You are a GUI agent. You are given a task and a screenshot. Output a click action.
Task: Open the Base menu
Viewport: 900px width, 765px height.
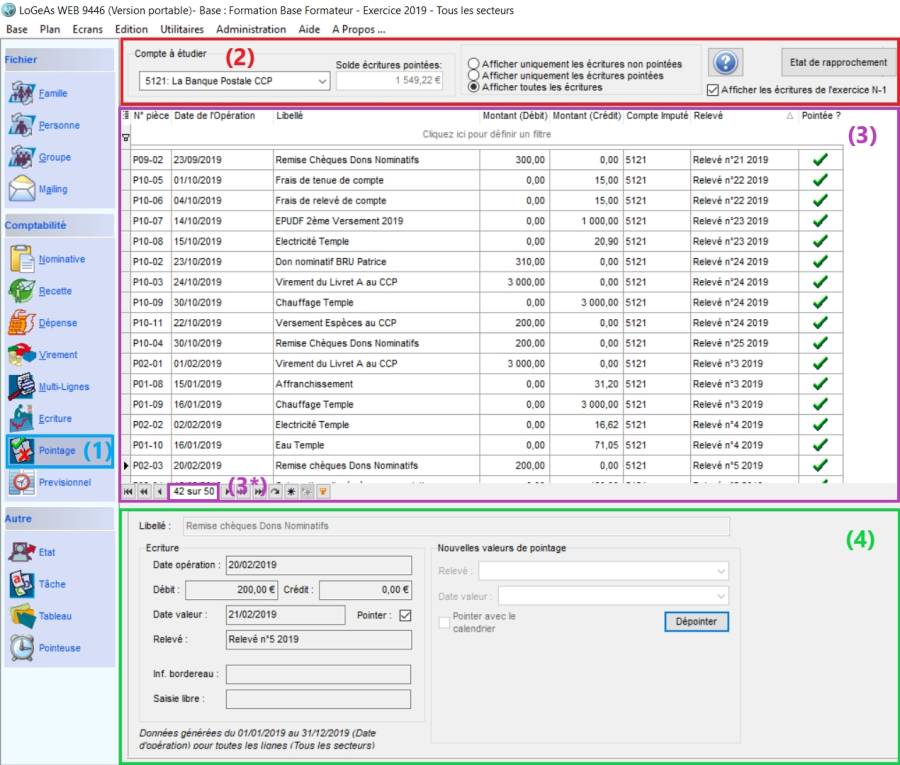pyautogui.click(x=17, y=29)
